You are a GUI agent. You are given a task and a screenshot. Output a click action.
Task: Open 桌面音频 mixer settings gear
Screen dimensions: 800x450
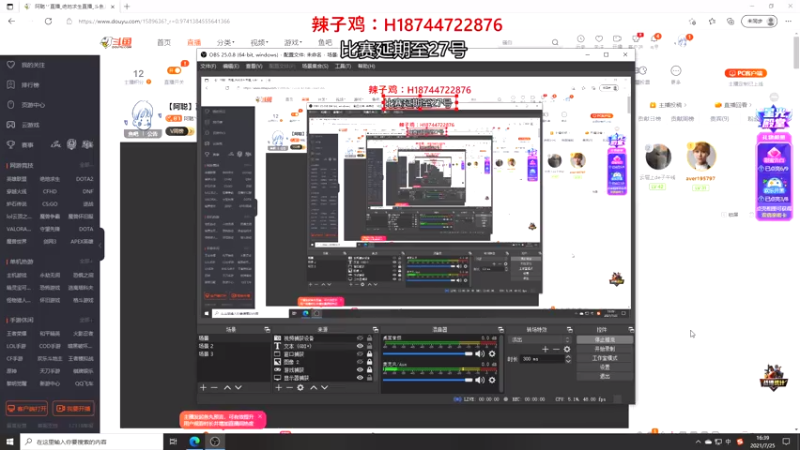click(x=492, y=354)
